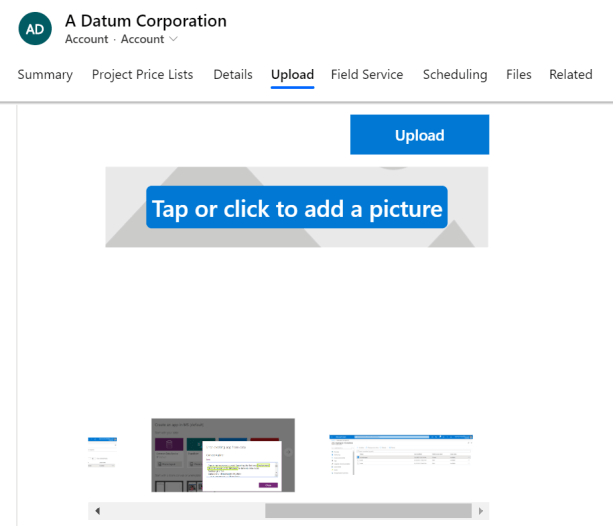Select the active Upload tab
The image size is (613, 526).
(x=292, y=75)
